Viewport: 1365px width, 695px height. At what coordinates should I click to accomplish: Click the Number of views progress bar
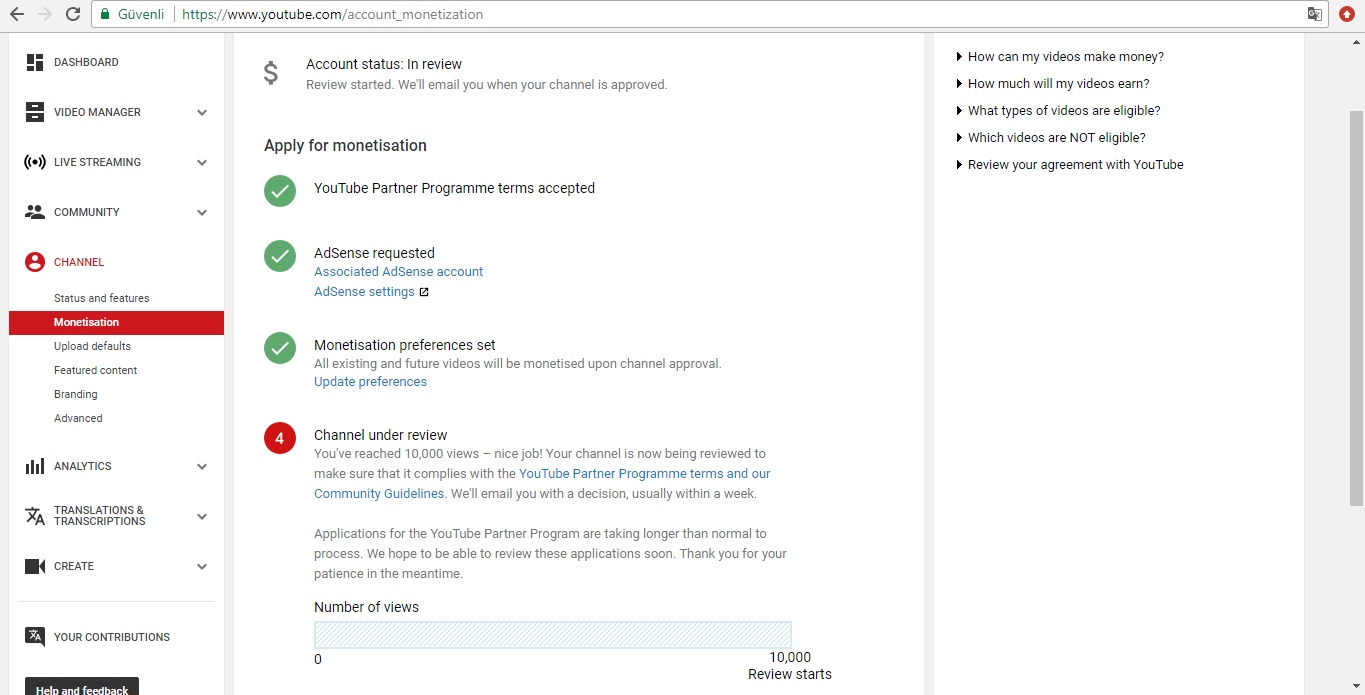(x=553, y=635)
